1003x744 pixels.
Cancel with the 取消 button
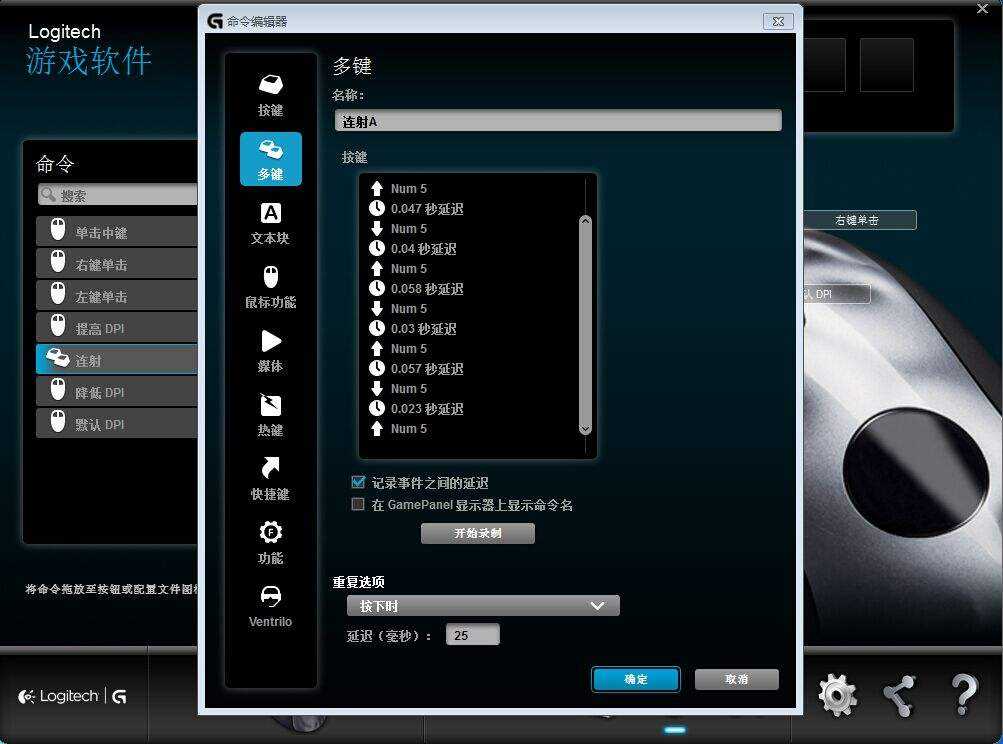(737, 679)
